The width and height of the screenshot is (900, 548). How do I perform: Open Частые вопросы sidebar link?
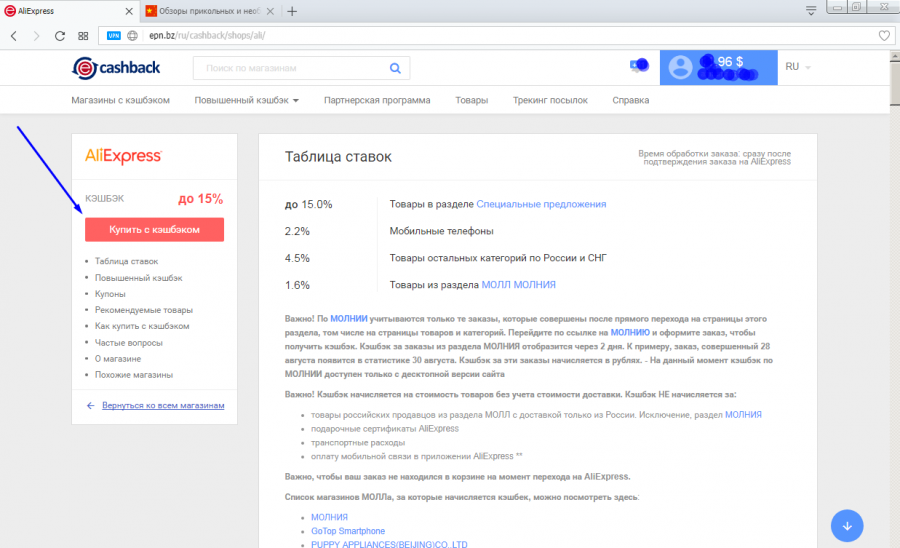pos(129,343)
